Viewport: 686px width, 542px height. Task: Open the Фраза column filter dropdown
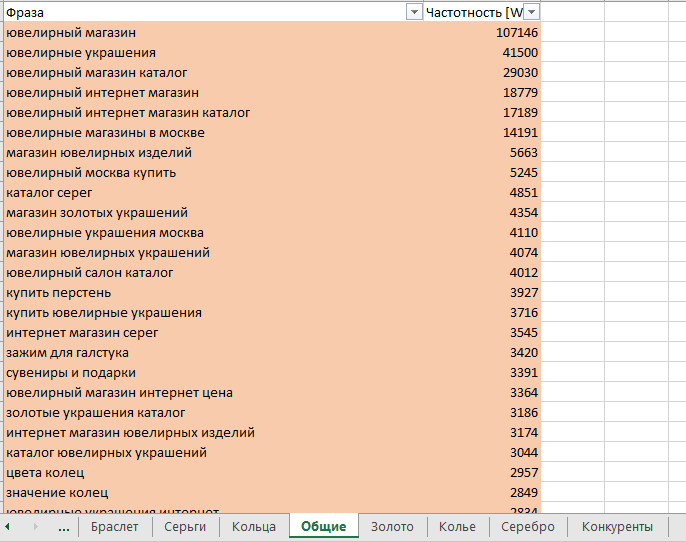tap(414, 12)
